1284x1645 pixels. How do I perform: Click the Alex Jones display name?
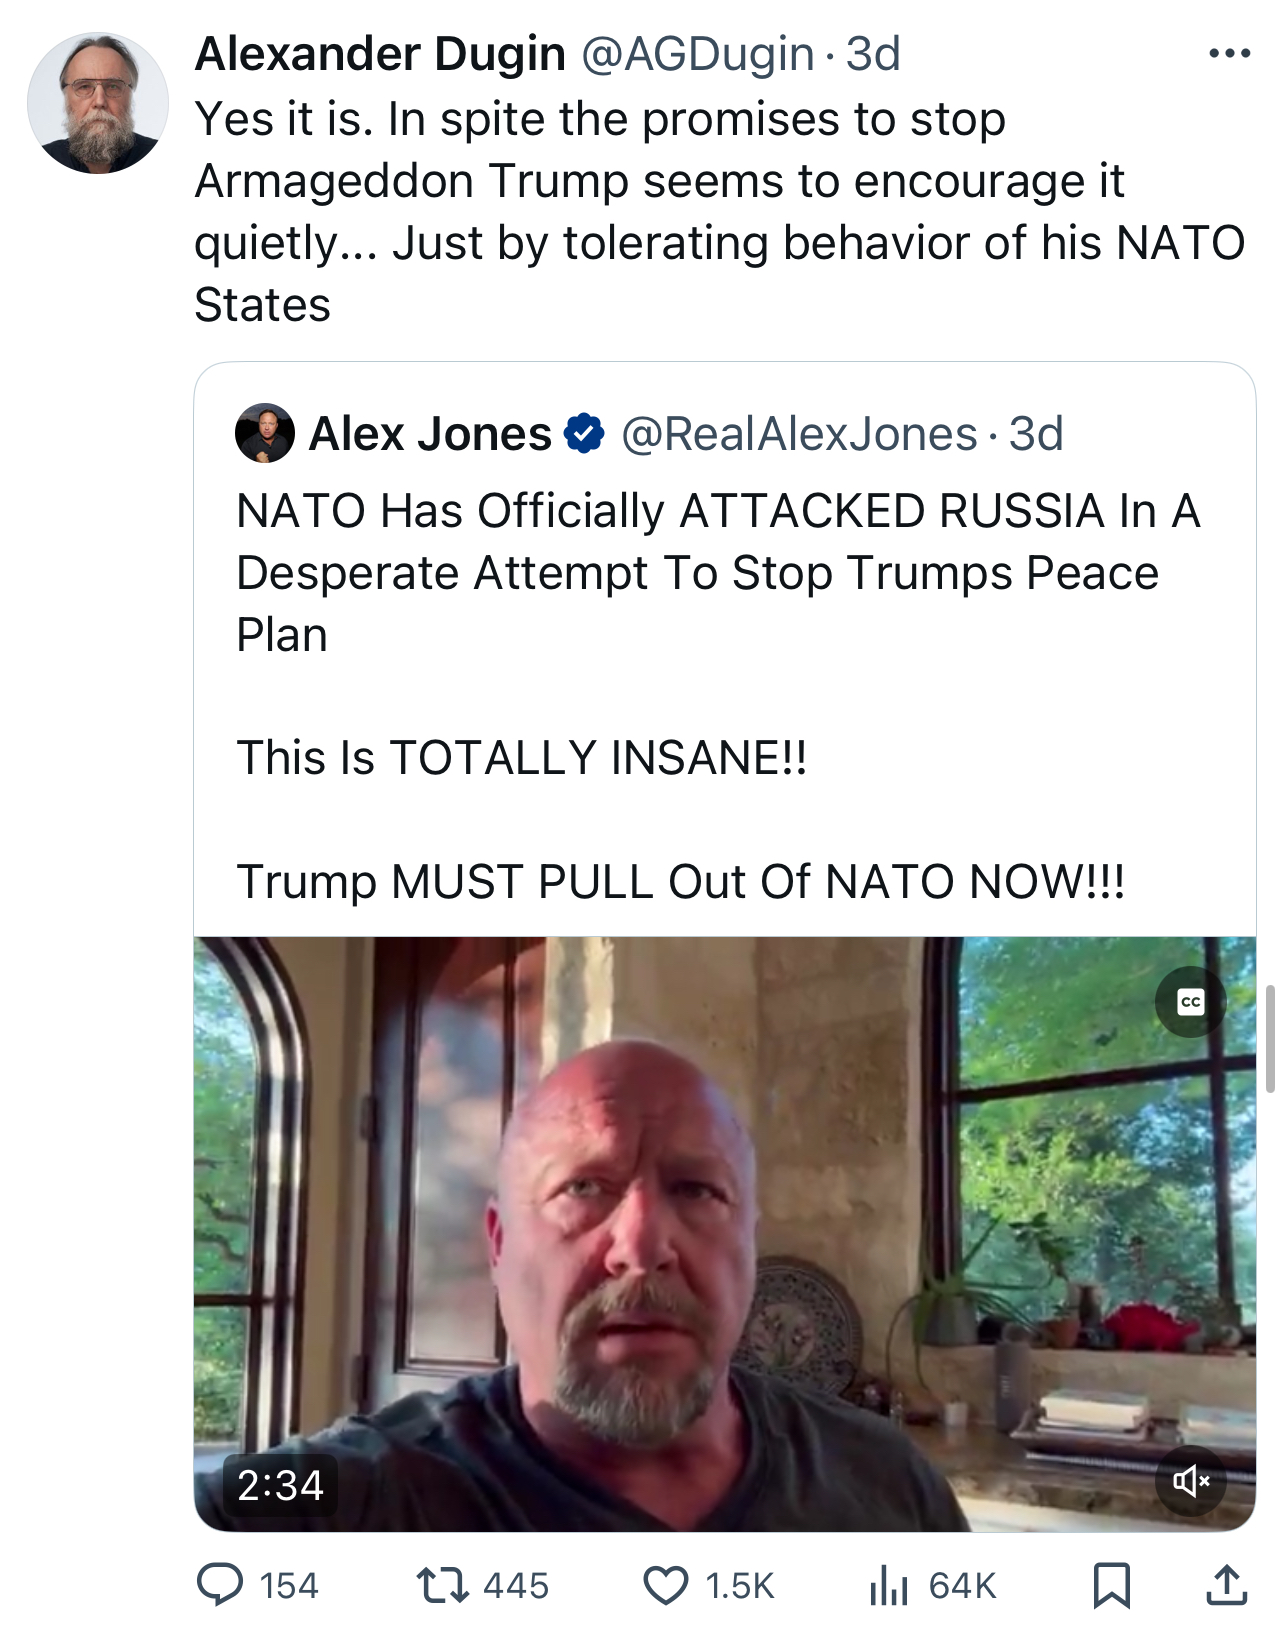[430, 434]
